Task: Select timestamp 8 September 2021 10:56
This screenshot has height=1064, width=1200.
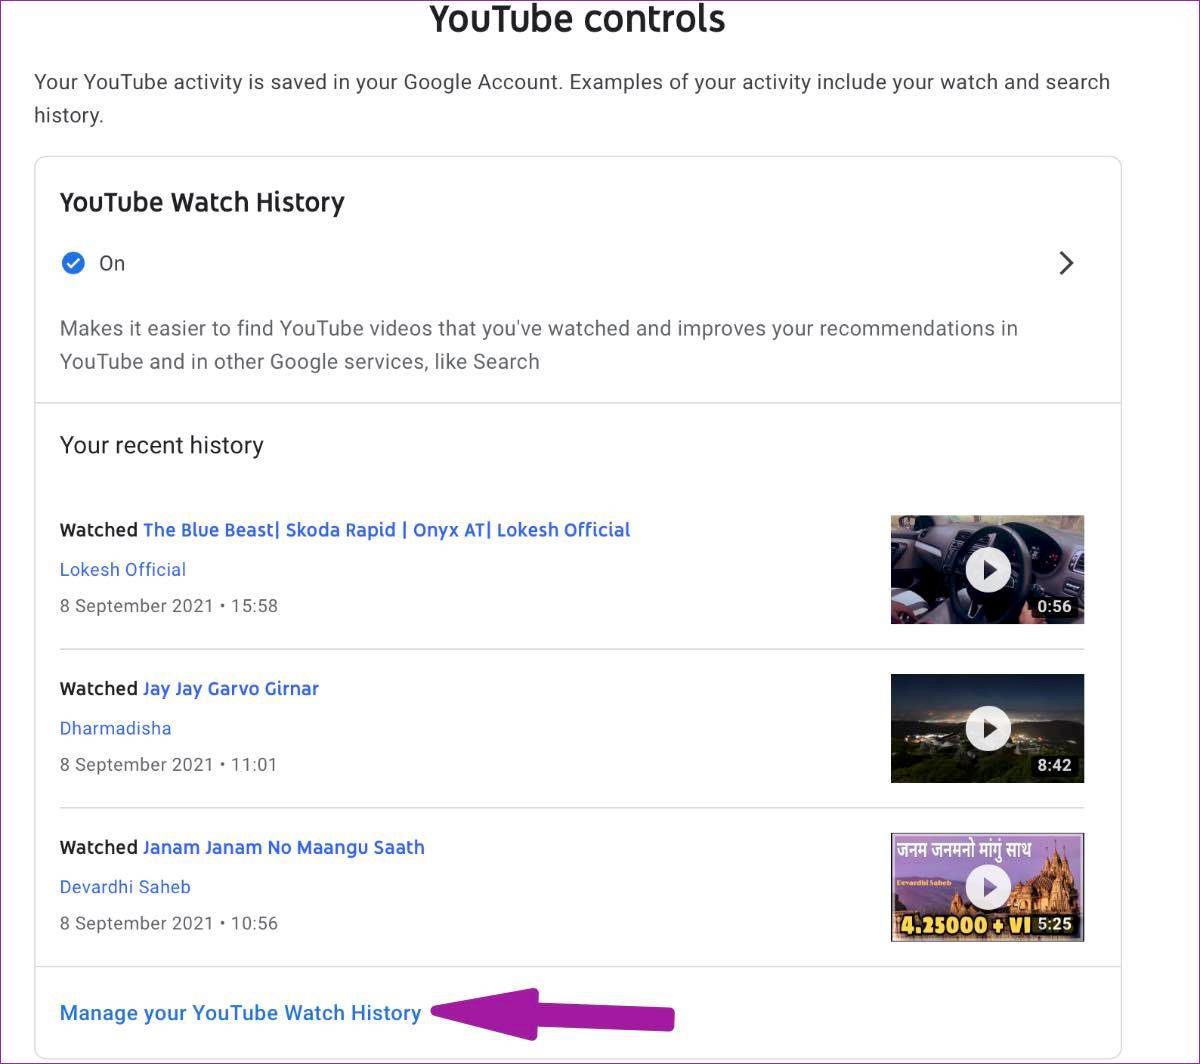Action: pos(169,924)
